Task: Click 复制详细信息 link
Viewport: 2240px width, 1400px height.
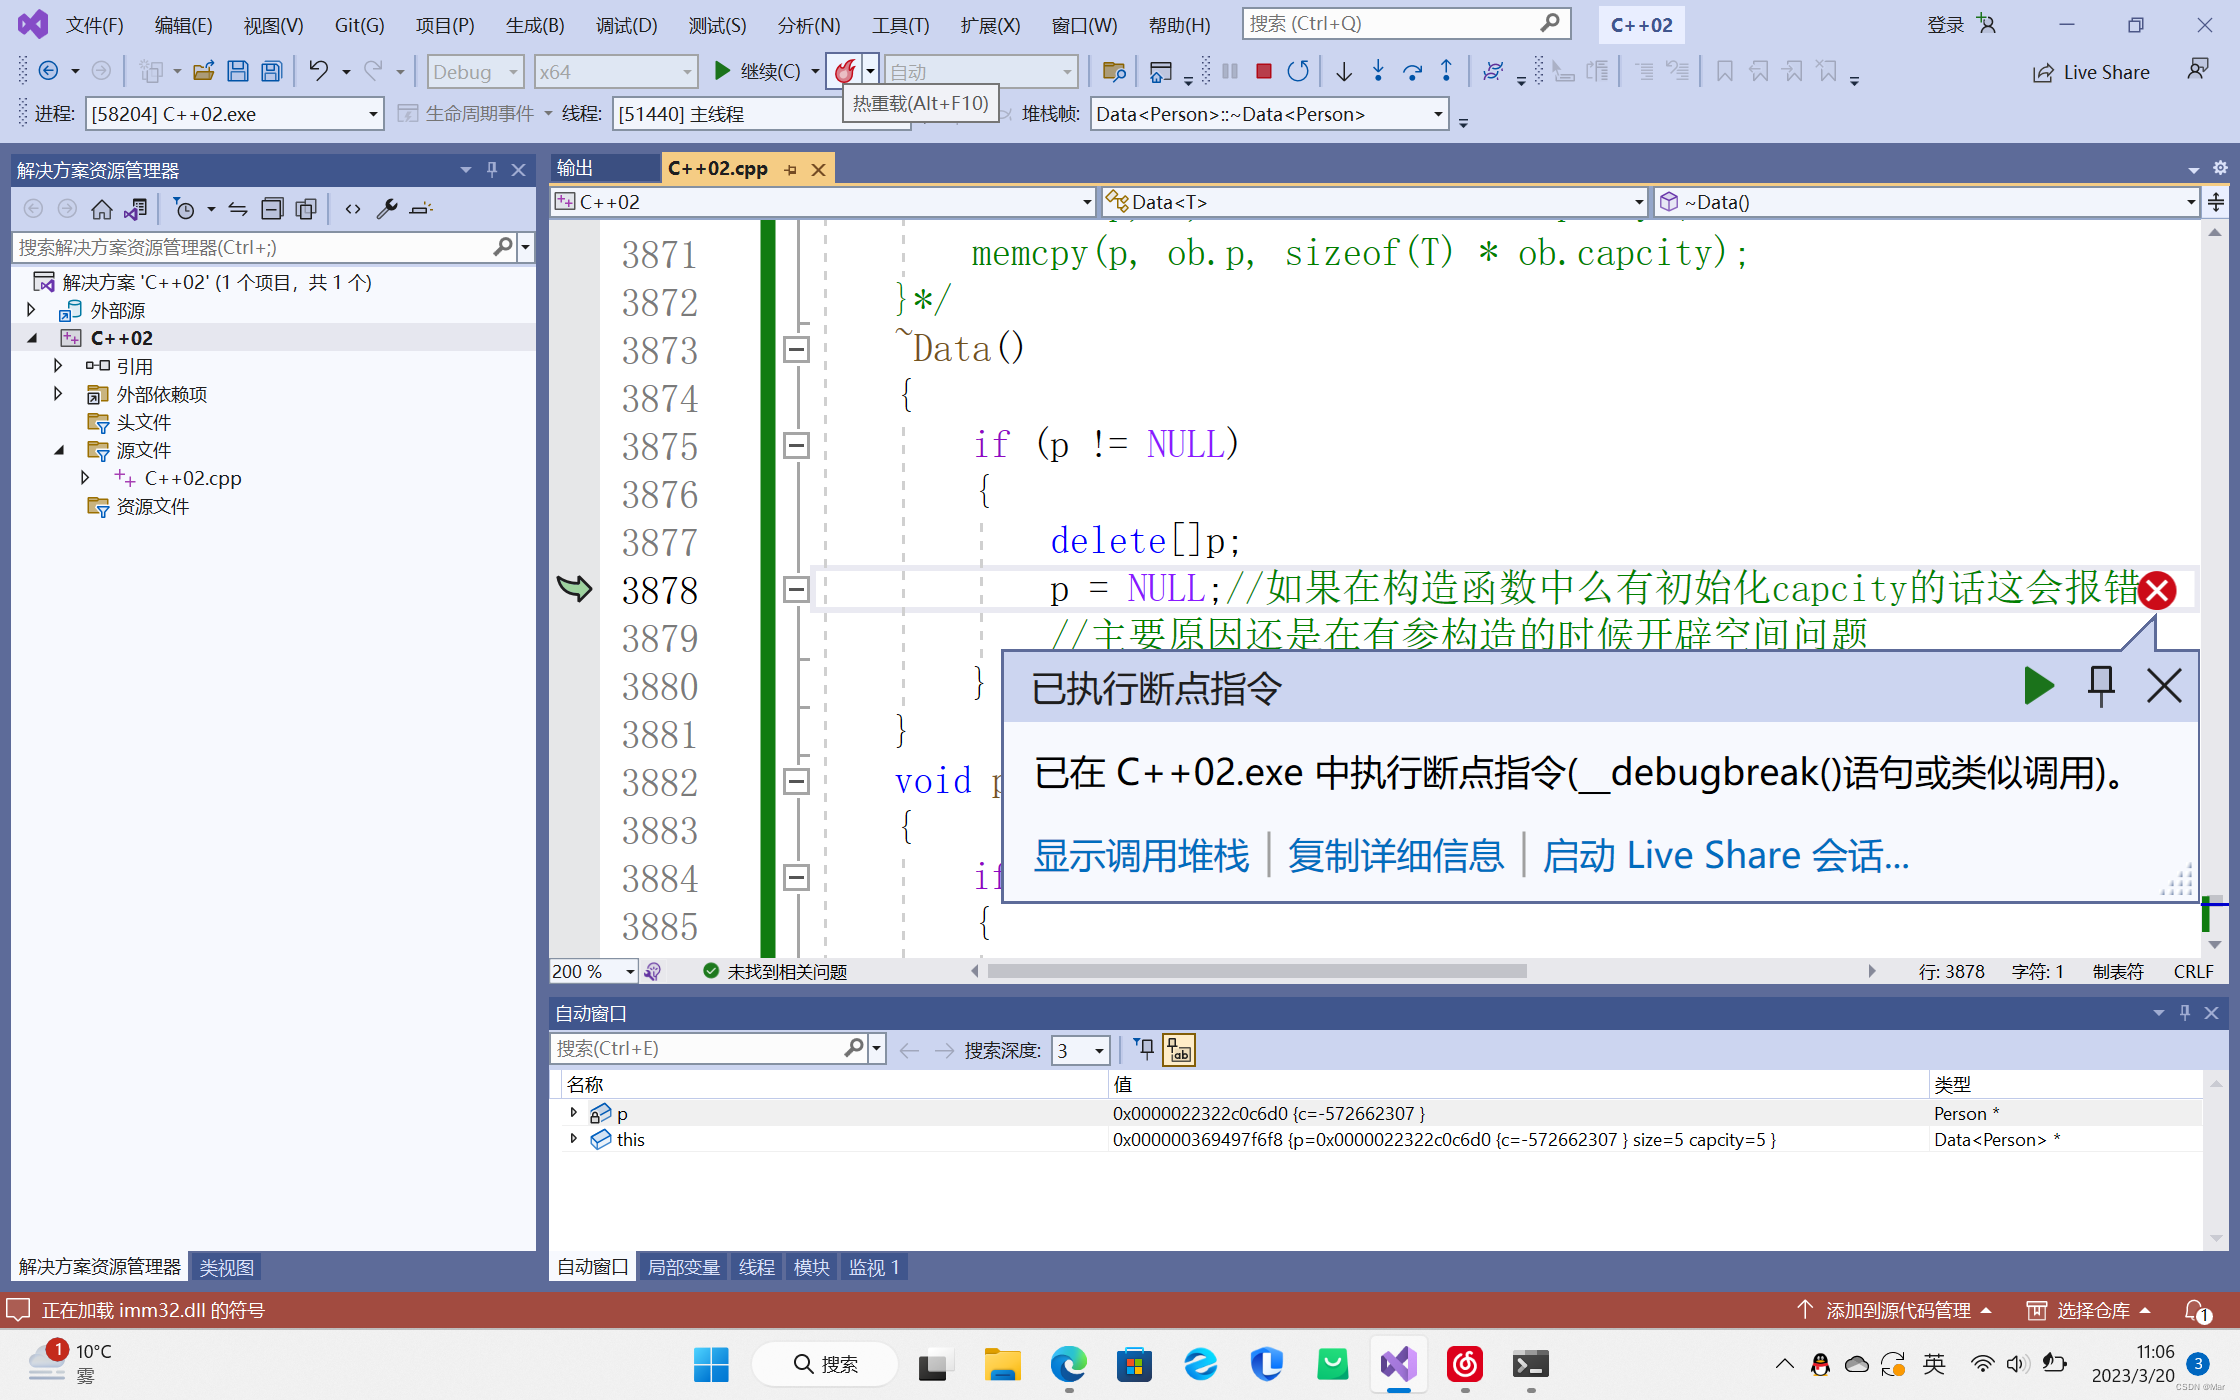Action: (1395, 856)
